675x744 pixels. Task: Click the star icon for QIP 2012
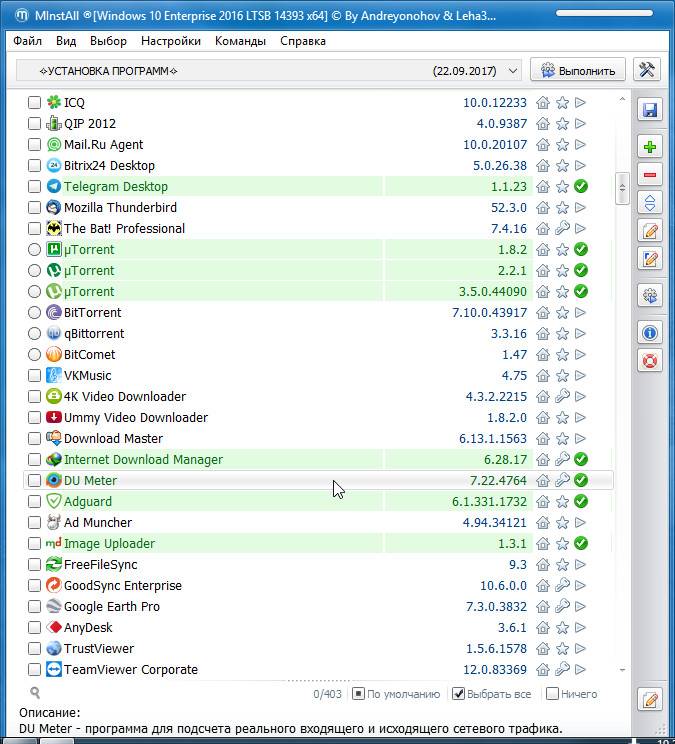pos(562,124)
